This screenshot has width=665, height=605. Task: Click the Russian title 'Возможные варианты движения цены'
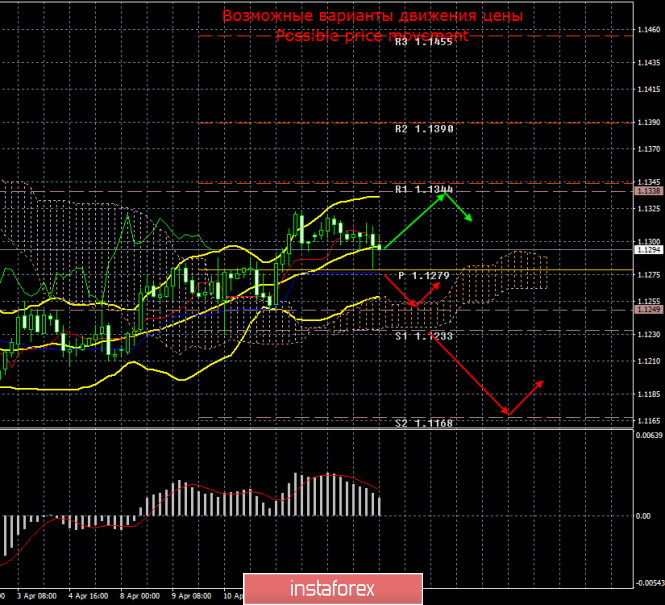(x=373, y=16)
